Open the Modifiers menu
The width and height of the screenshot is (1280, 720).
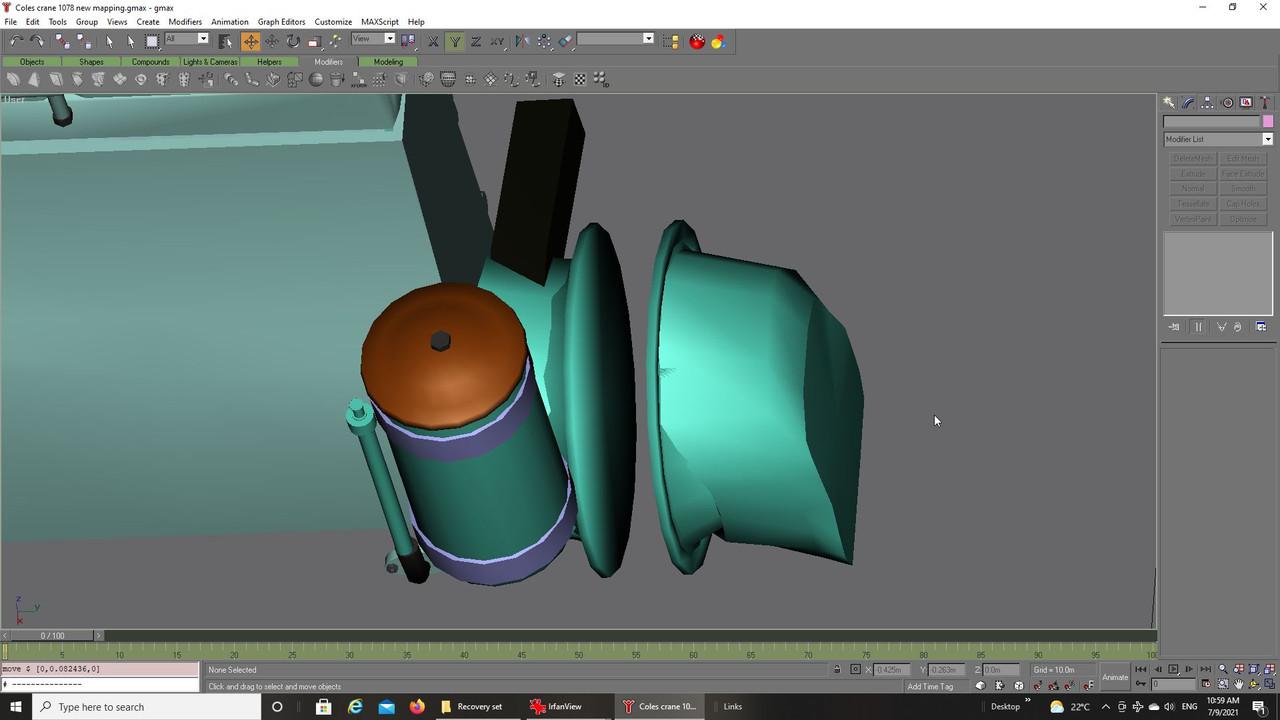[185, 21]
